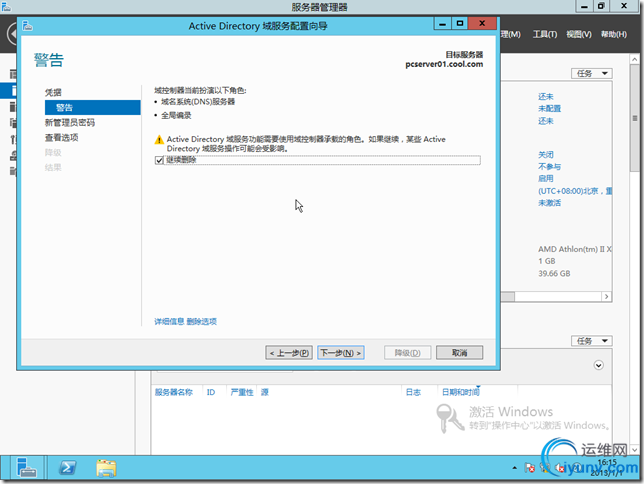
Task: Open 视图(V) menu in Server Manager
Action: click(579, 34)
